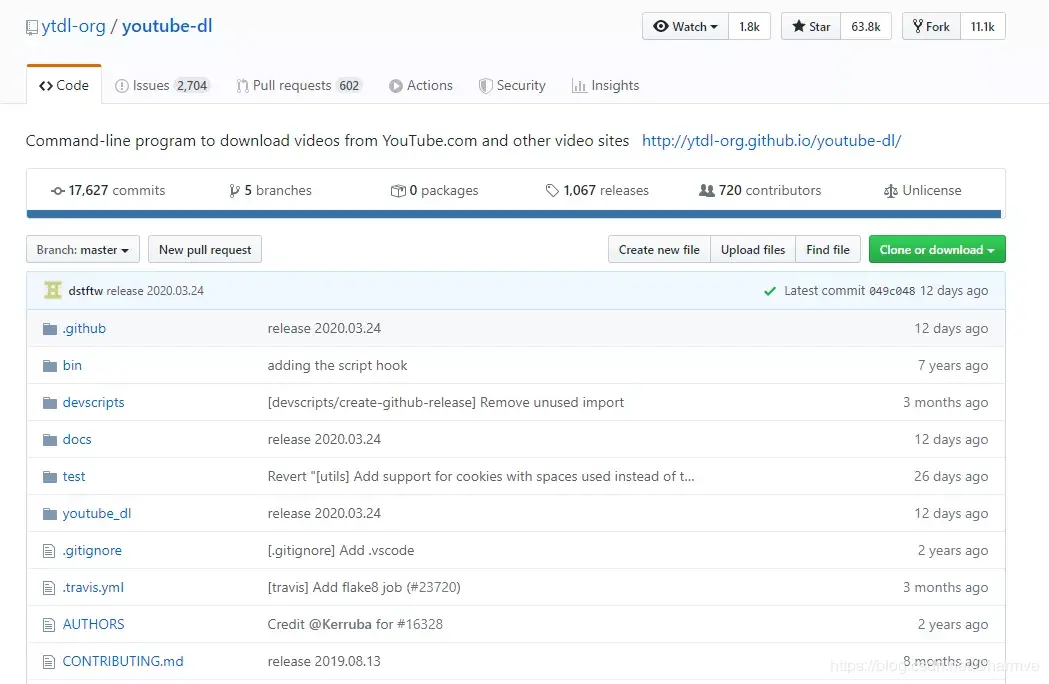Open the AUTHORS file

pyautogui.click(x=94, y=624)
